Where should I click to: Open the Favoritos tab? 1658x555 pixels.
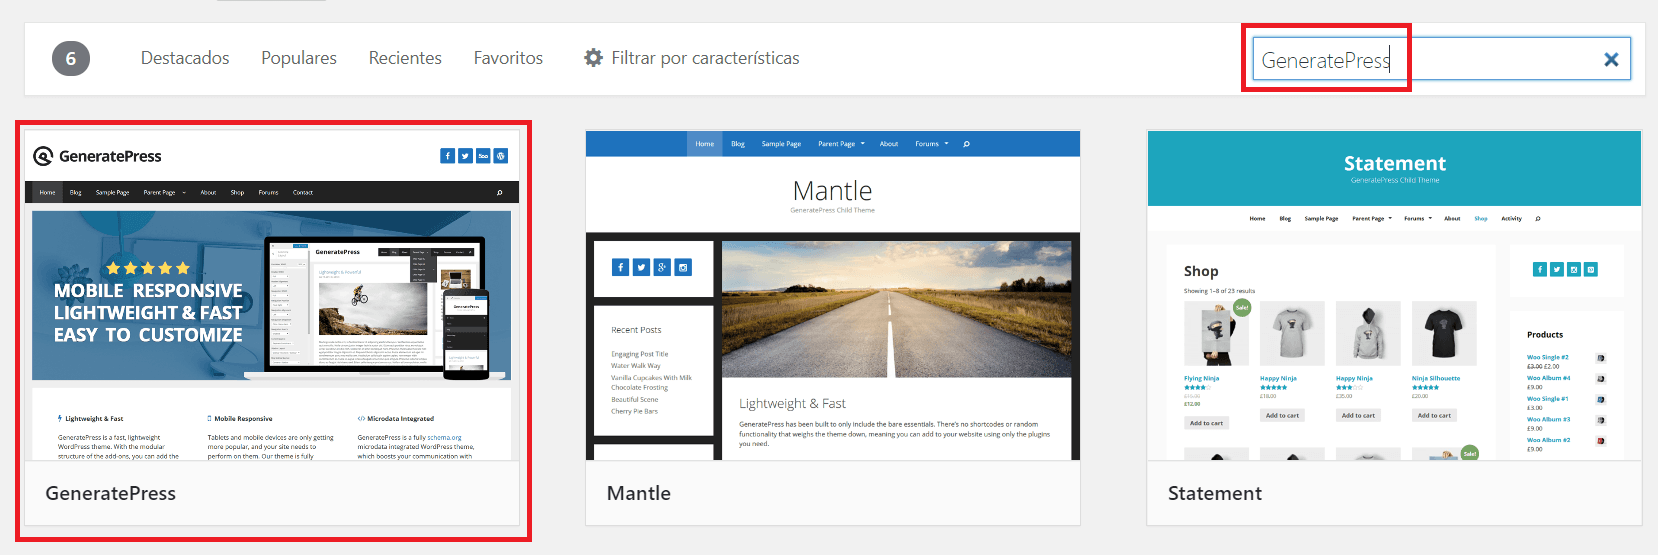pyautogui.click(x=508, y=58)
